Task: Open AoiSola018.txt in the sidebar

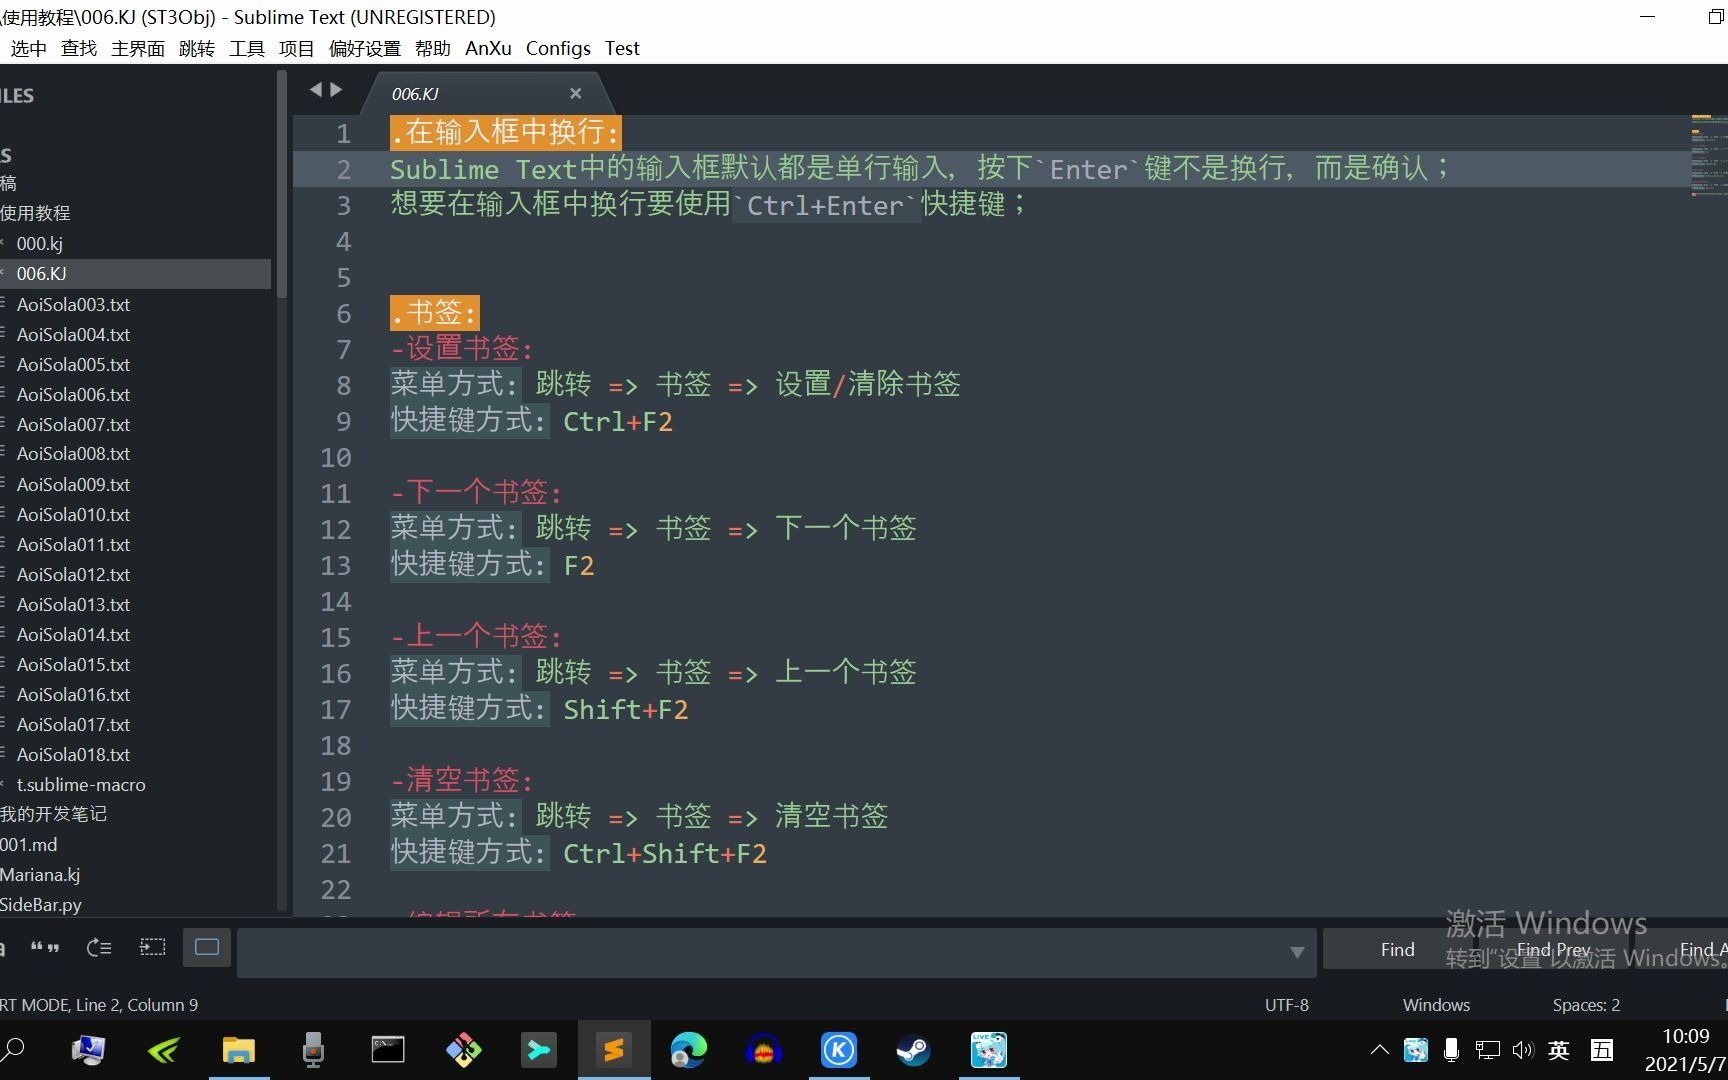Action: [135, 754]
